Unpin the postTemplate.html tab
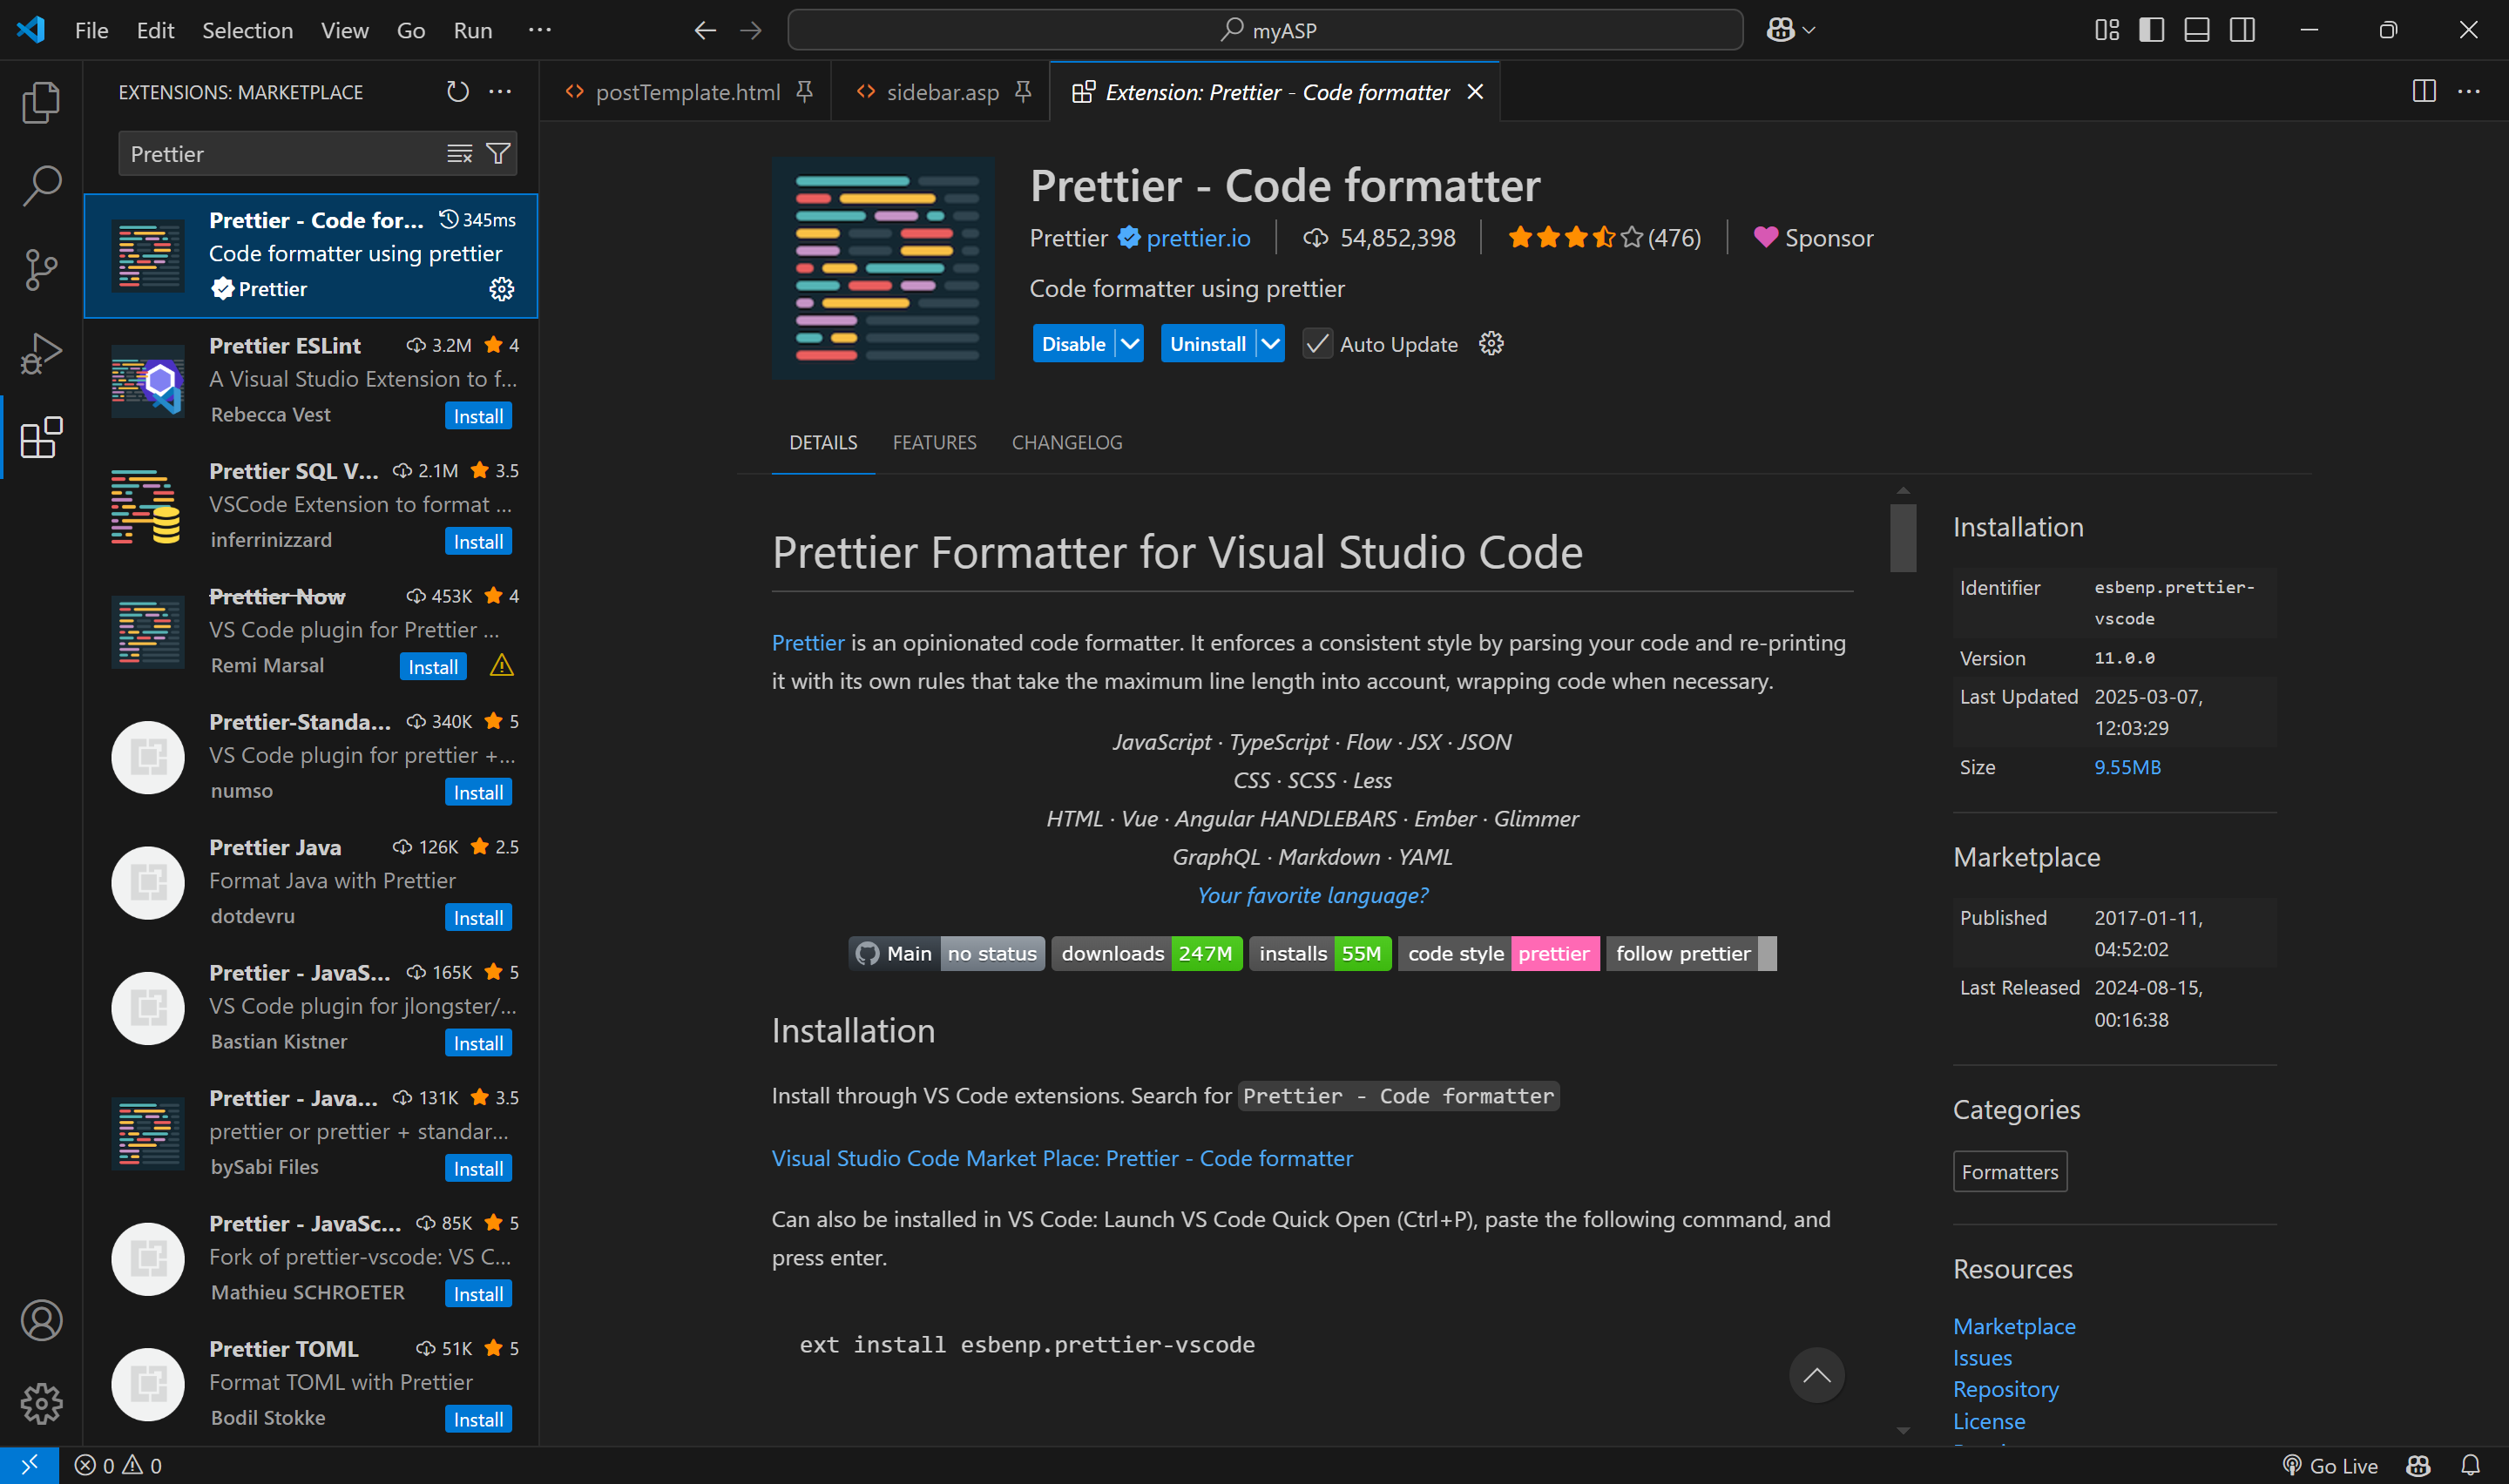The width and height of the screenshot is (2509, 1484). pos(804,92)
